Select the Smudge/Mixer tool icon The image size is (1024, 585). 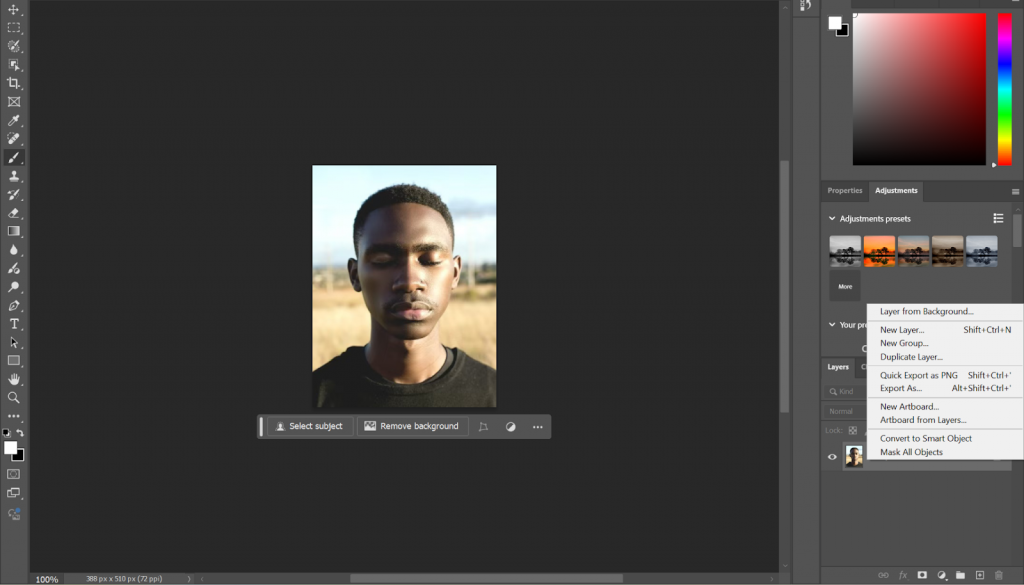[x=13, y=268]
